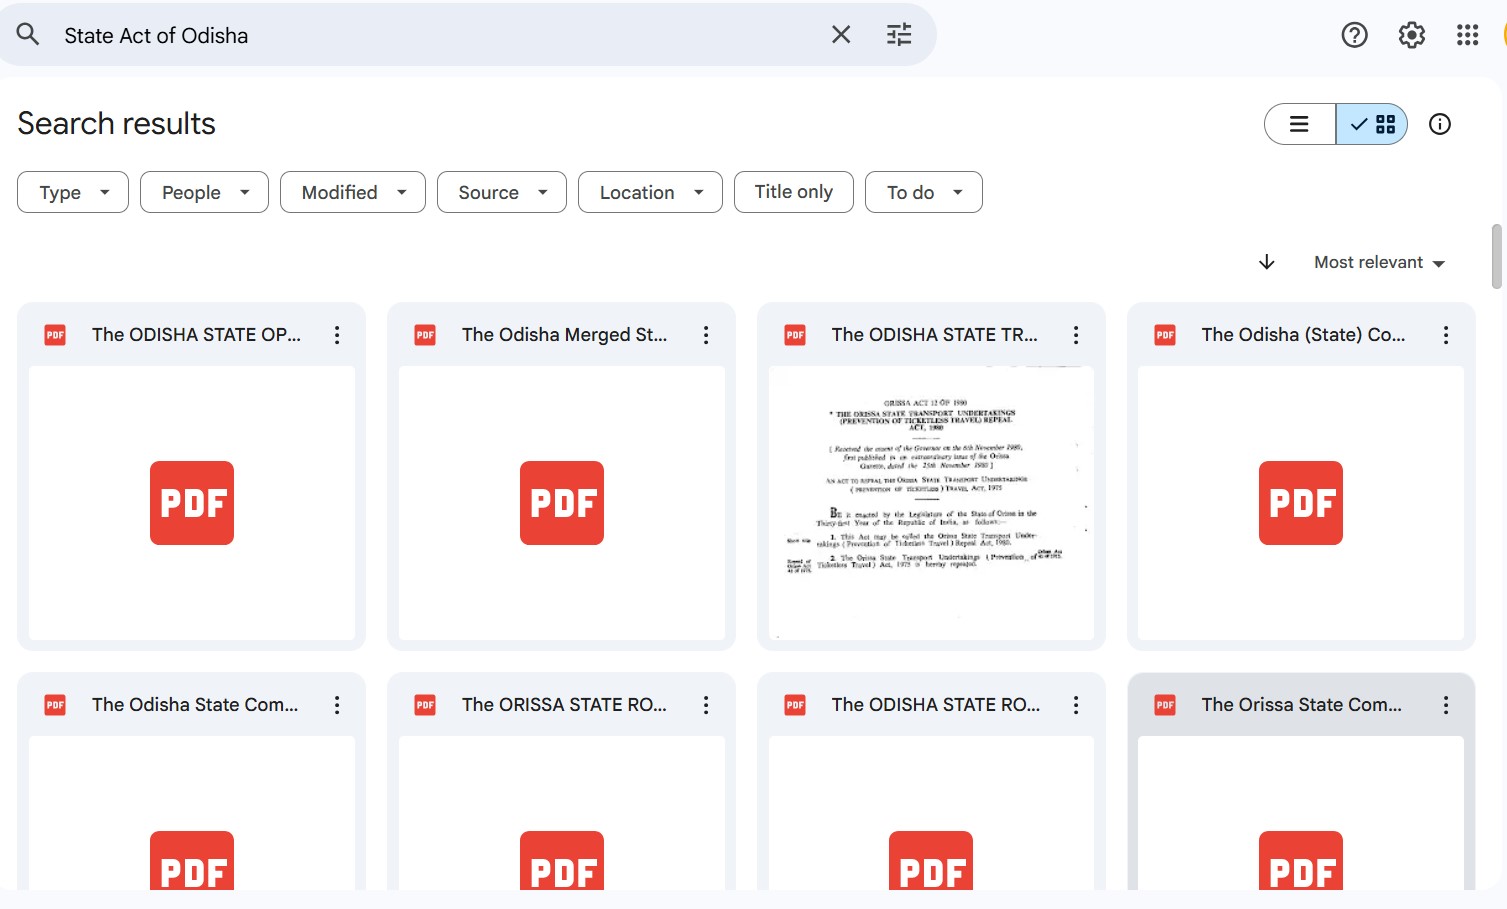
Task: Click file title The Odisha (State) Co...
Action: pos(1303,335)
